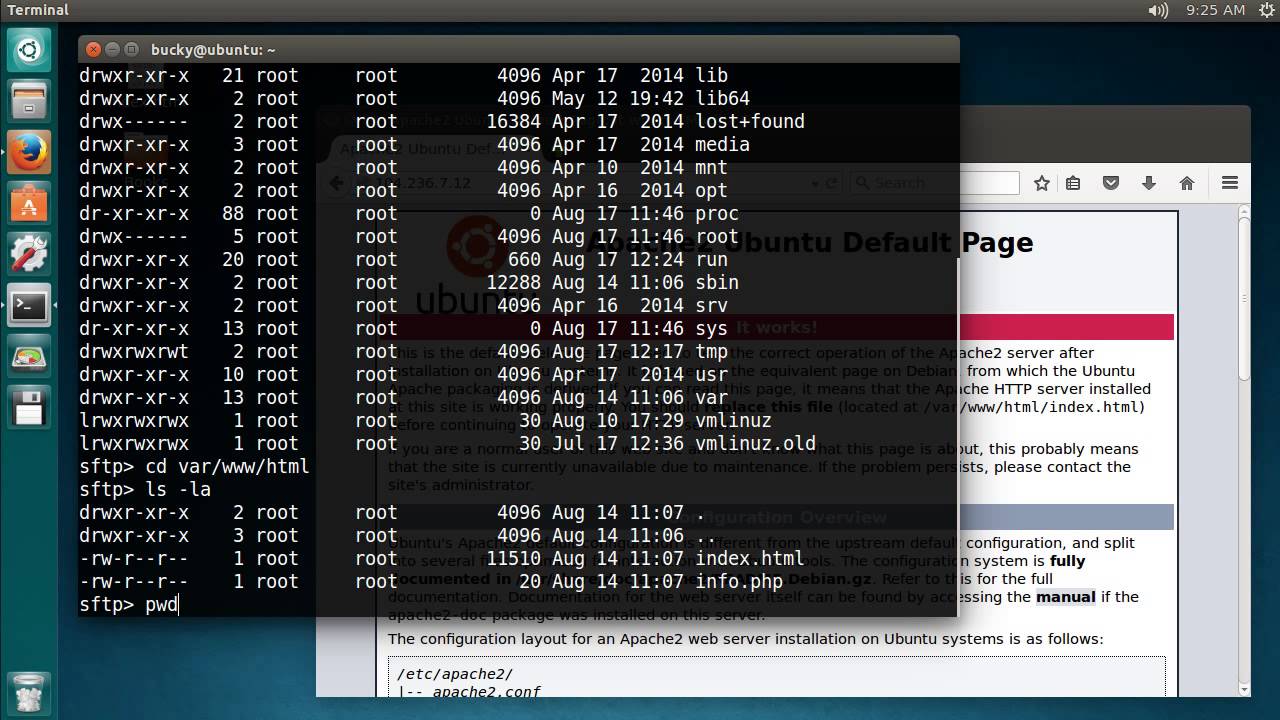Switch to Firefox from the launcher
This screenshot has height=720, width=1280.
(x=29, y=153)
